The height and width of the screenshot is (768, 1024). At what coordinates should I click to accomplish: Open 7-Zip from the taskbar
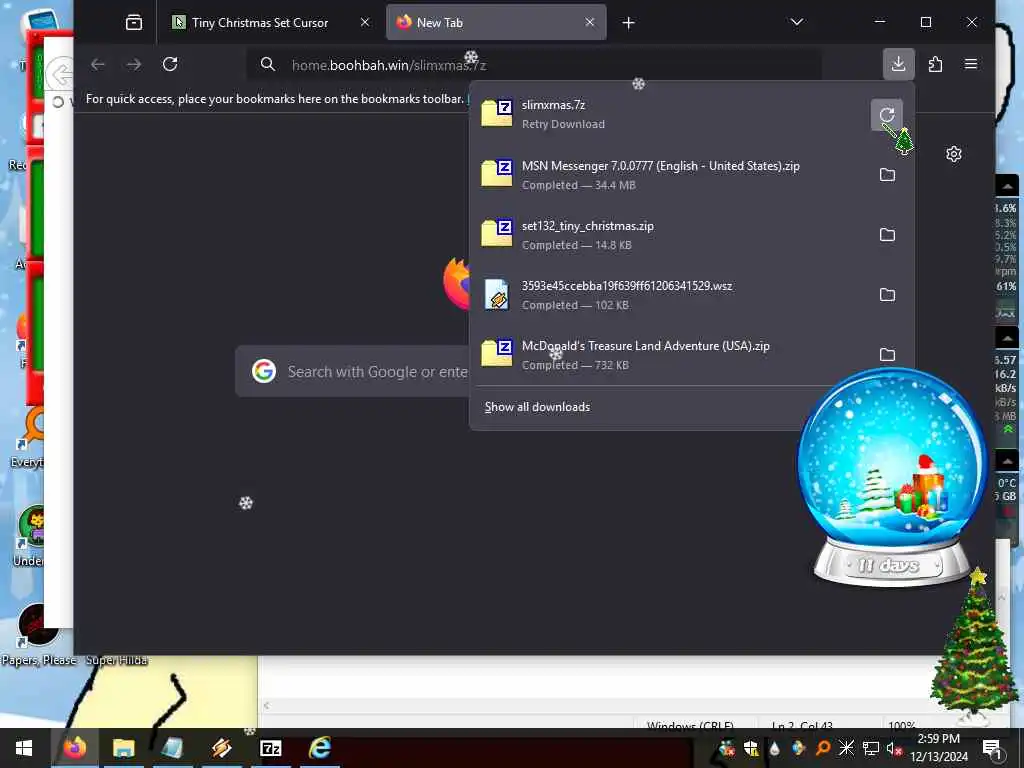tap(270, 748)
